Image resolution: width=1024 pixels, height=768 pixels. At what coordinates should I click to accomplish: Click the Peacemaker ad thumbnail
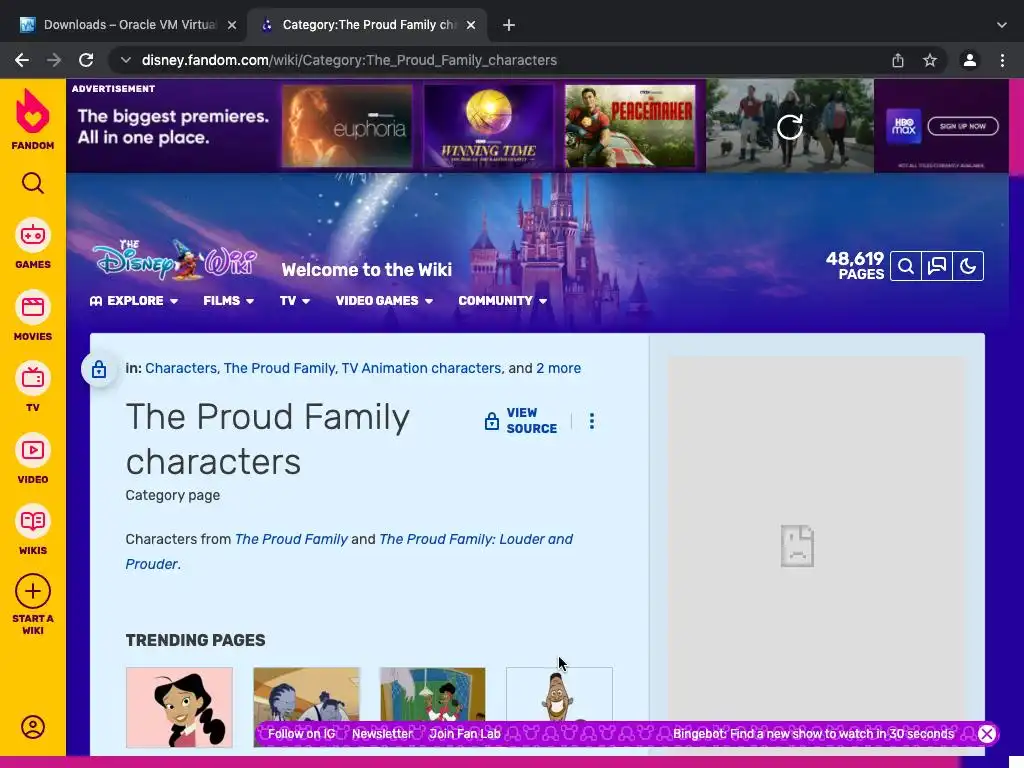[630, 125]
